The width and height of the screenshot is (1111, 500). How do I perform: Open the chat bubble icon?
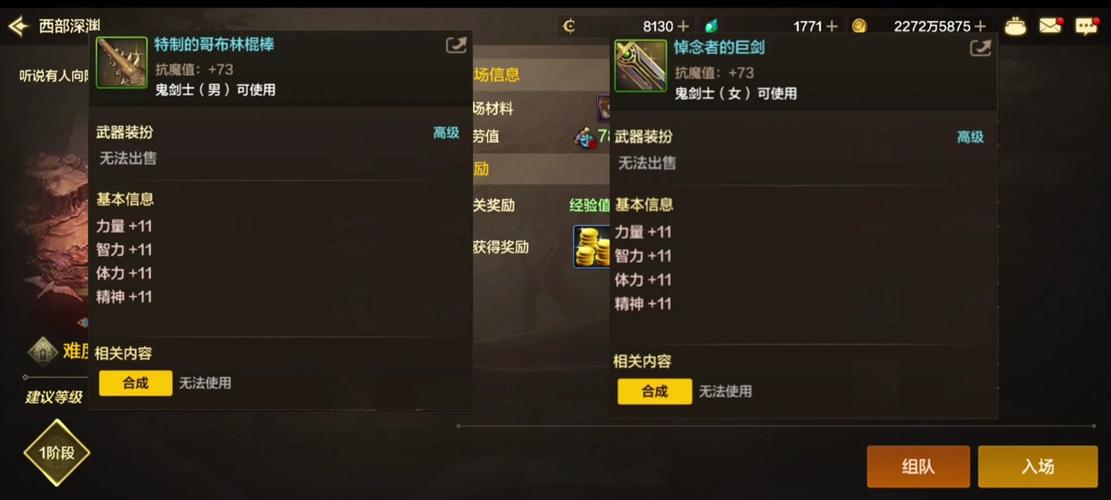point(1086,26)
